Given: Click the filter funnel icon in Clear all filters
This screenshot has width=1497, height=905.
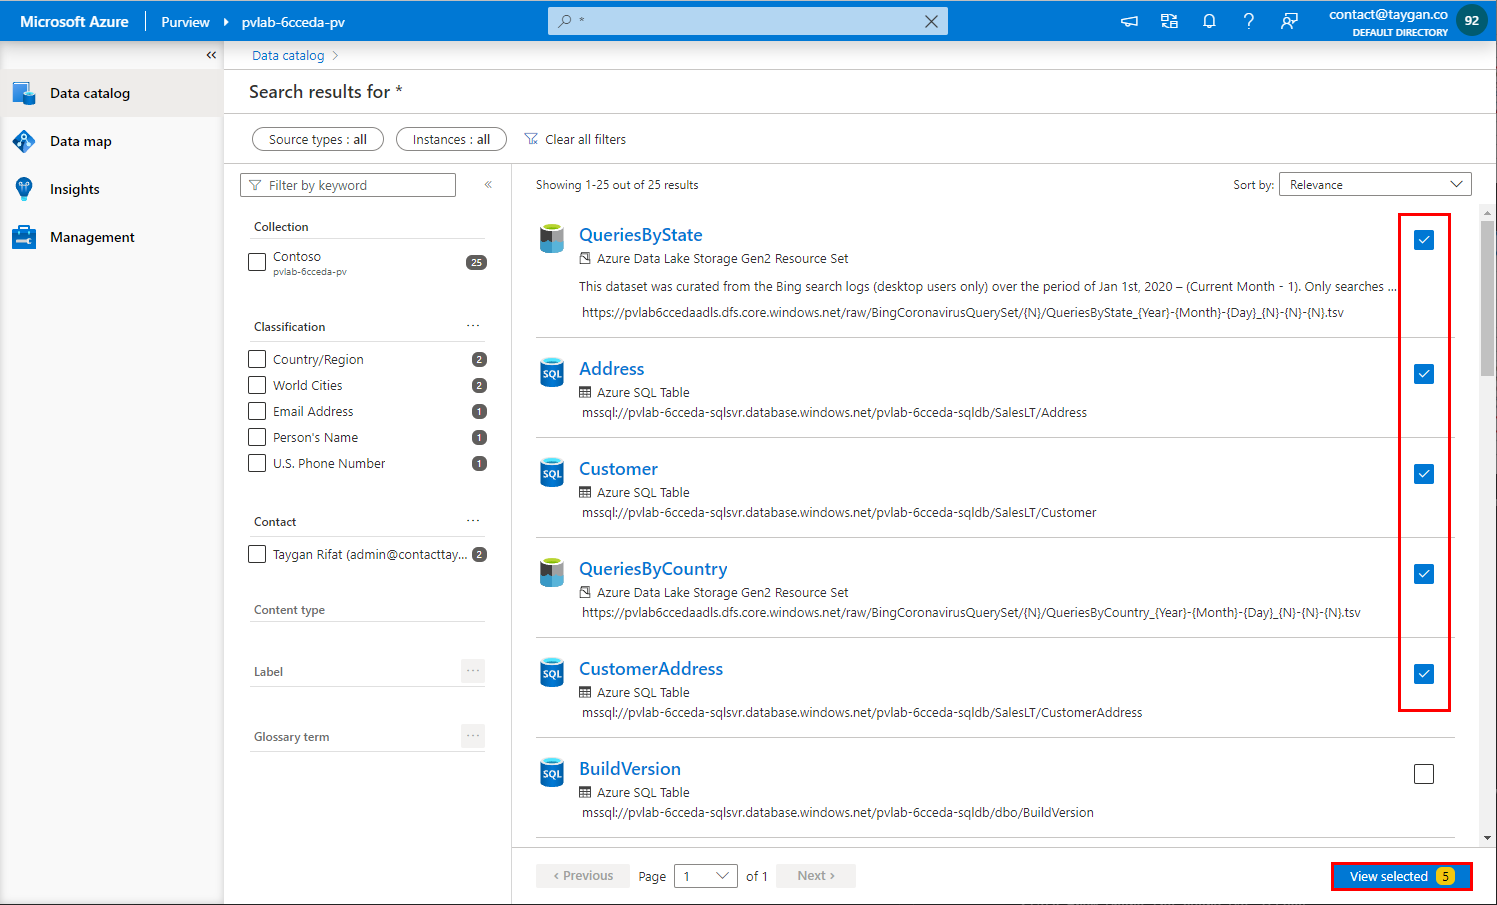Looking at the screenshot, I should (532, 139).
